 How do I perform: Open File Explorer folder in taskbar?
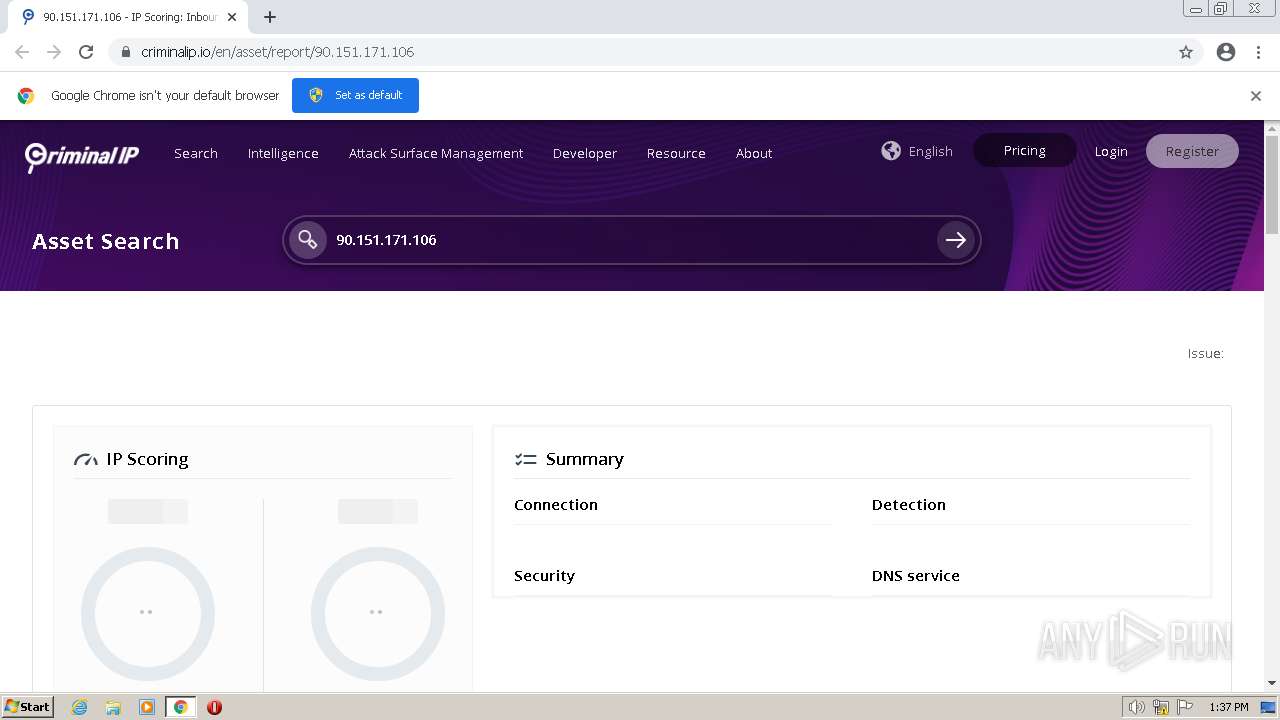tap(113, 707)
